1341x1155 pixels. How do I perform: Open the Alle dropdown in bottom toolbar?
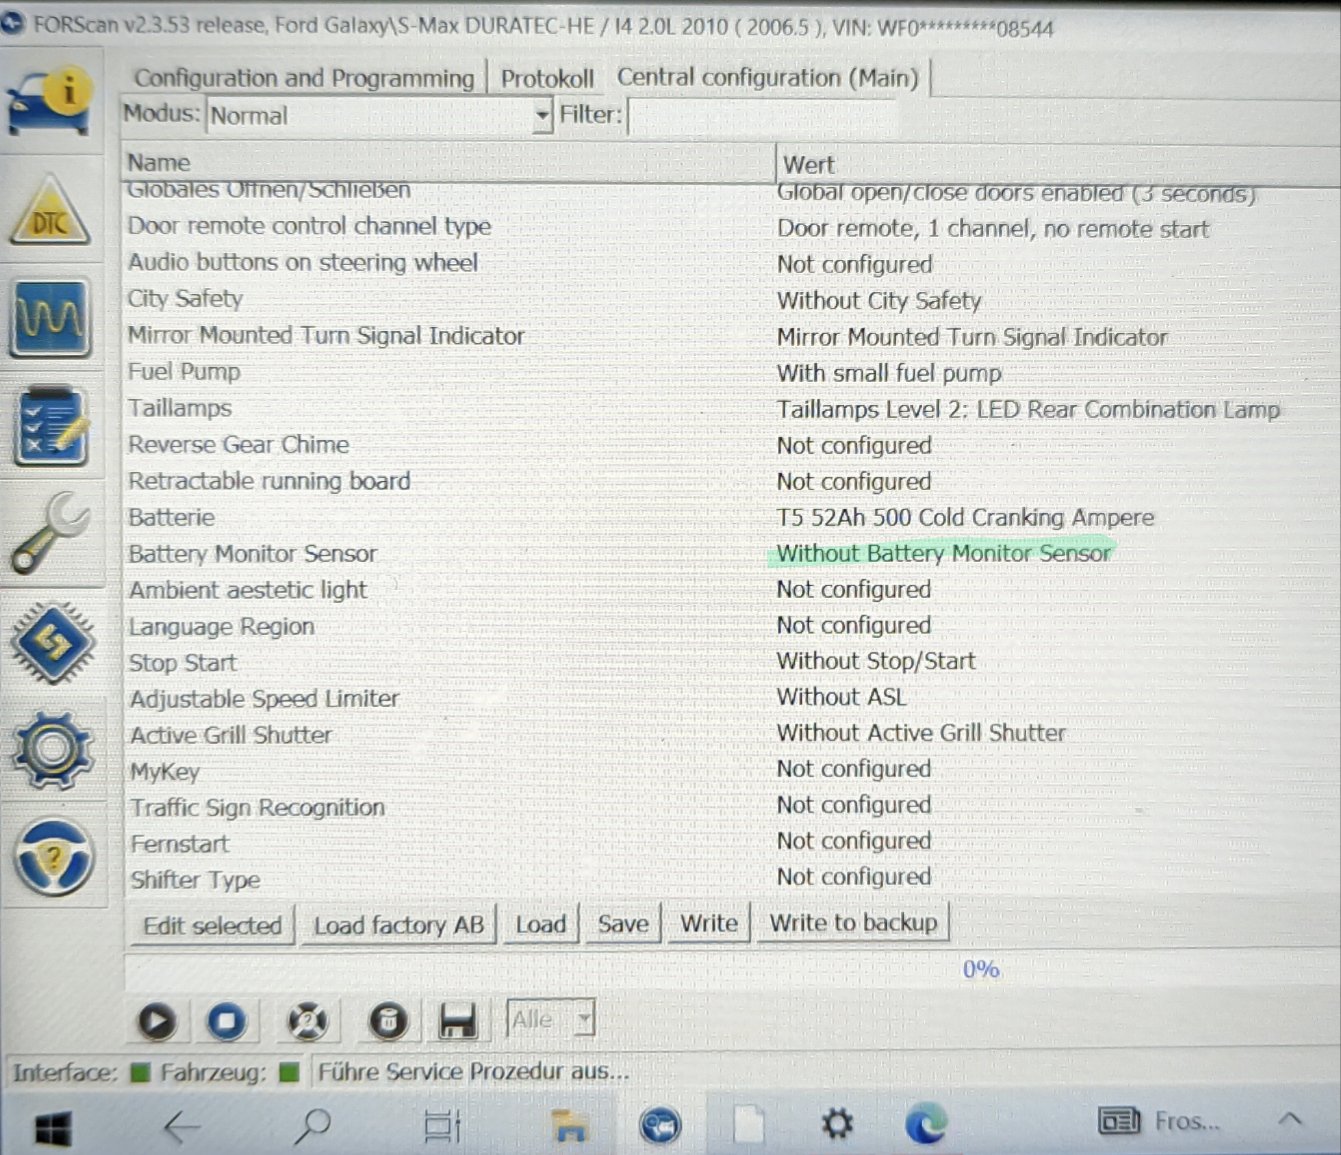pos(584,1020)
